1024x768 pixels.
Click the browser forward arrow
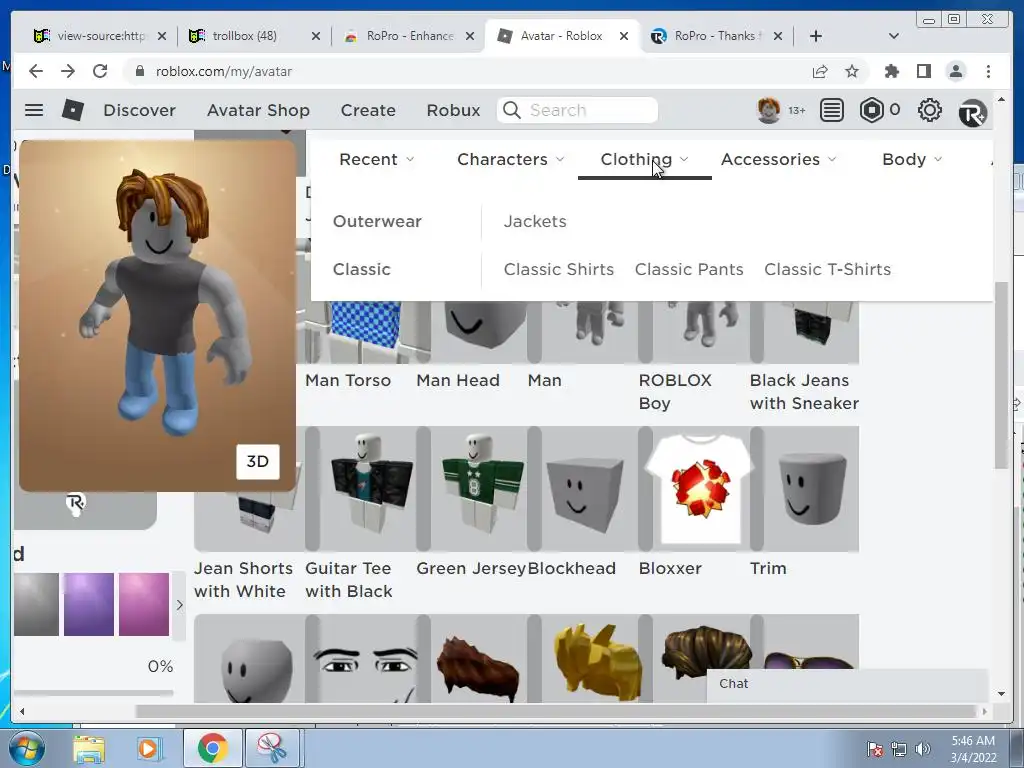pos(68,71)
